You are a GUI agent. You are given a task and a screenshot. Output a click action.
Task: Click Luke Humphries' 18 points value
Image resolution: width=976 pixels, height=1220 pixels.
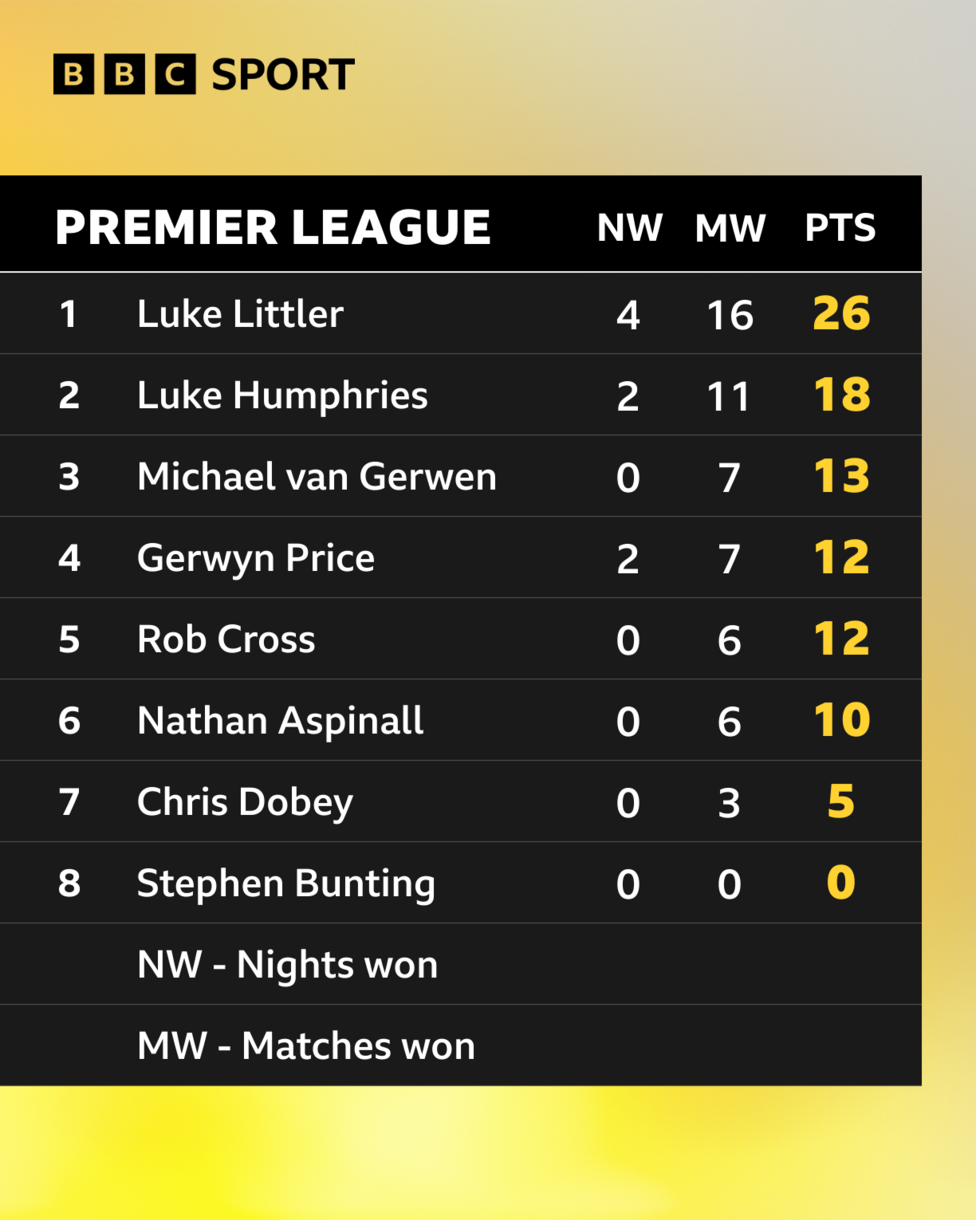coord(841,396)
